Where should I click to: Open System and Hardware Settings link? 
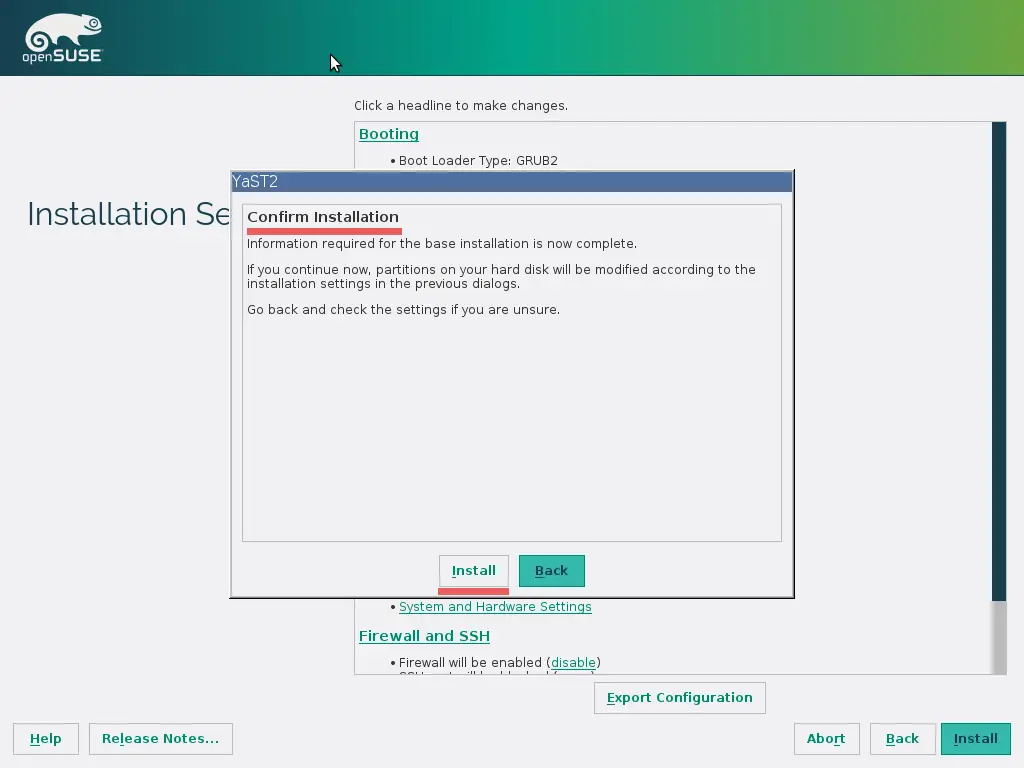(495, 607)
